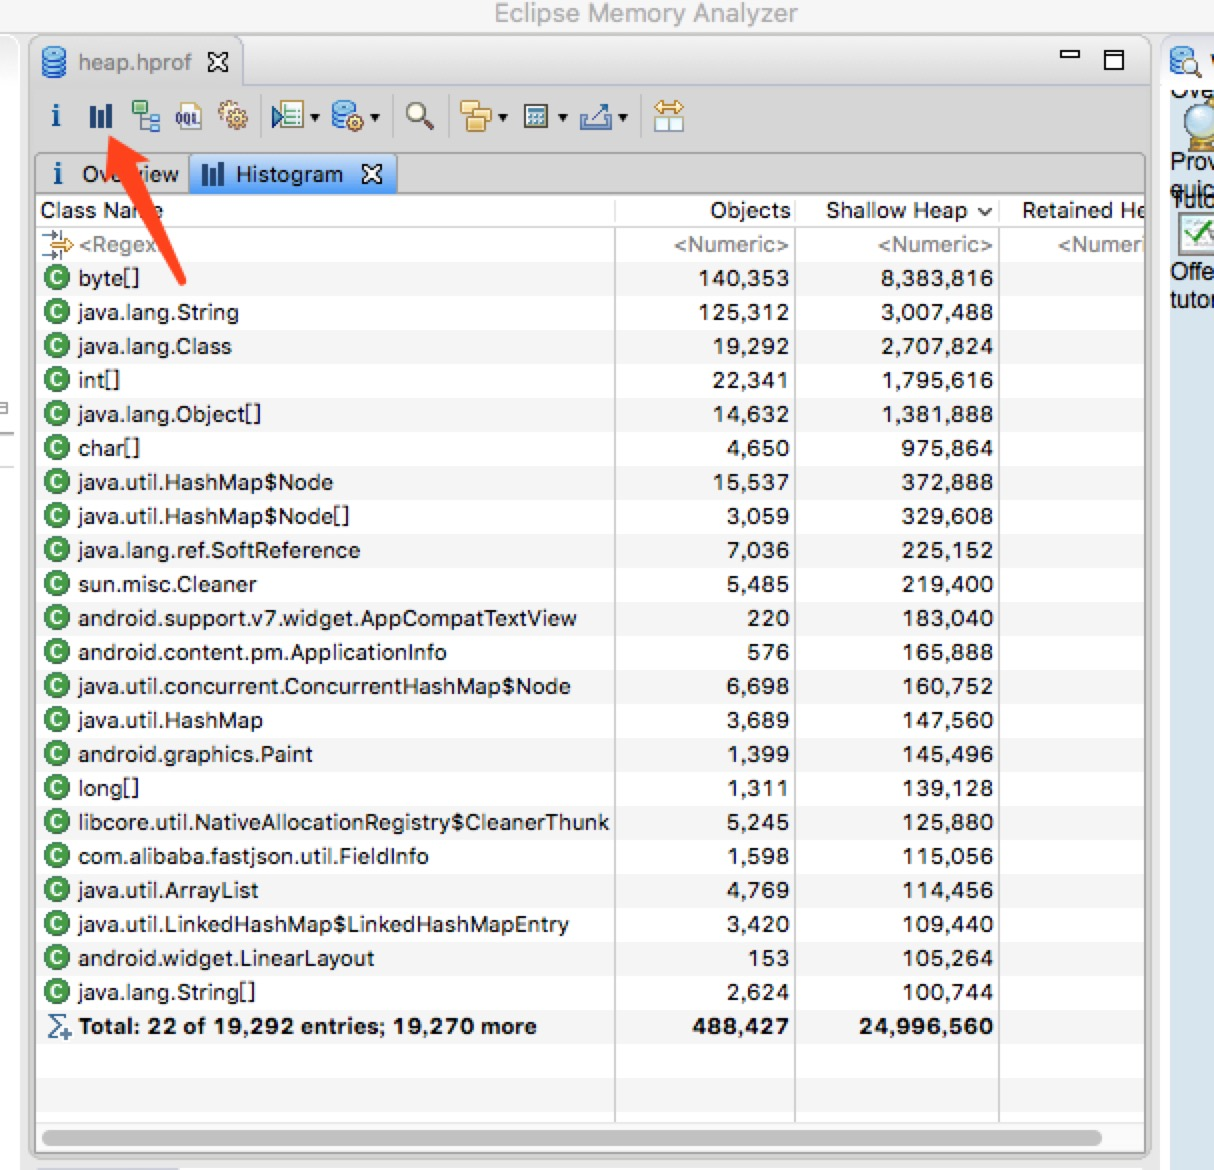Select the java.util.ArrayList row
The image size is (1214, 1170).
[x=590, y=890]
